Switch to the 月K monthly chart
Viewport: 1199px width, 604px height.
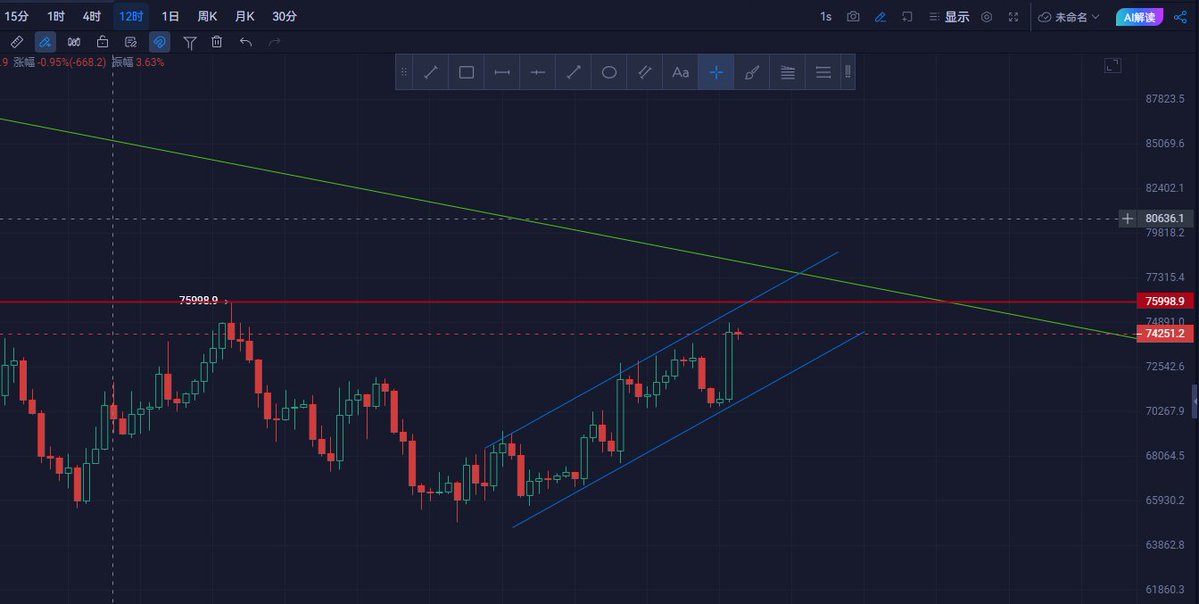pyautogui.click(x=245, y=16)
